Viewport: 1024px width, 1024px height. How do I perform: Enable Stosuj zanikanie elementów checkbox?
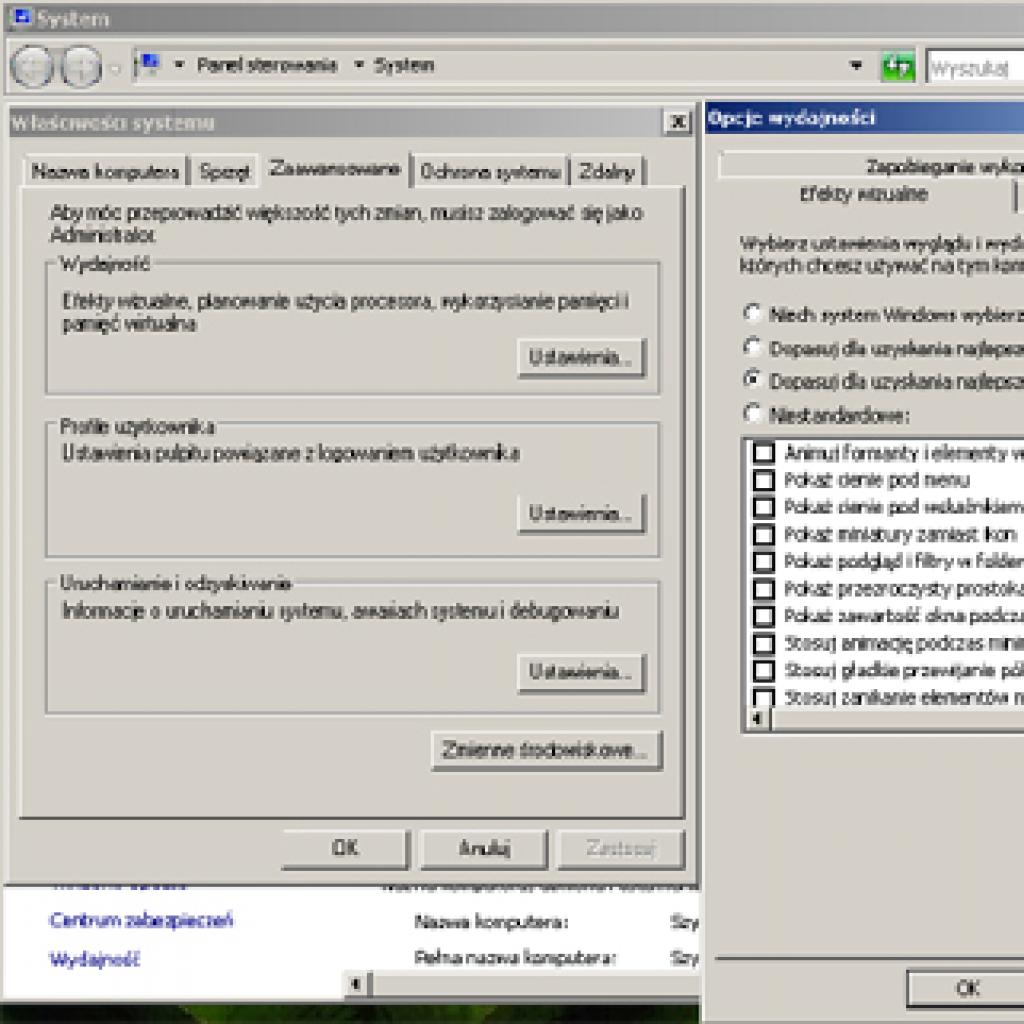pos(763,697)
